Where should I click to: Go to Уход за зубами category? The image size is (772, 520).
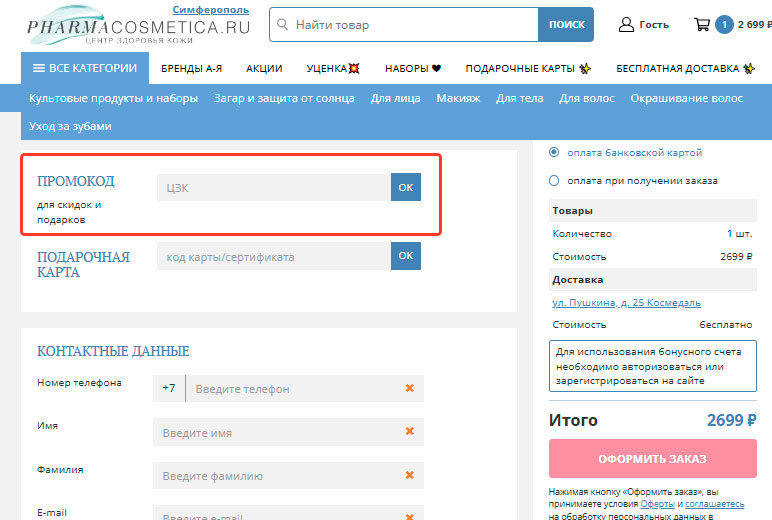point(70,126)
